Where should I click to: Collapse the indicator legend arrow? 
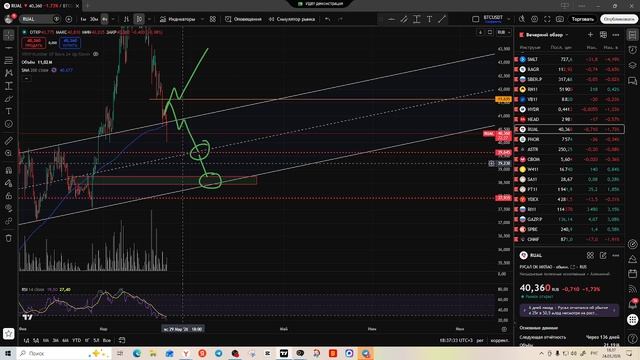[27, 78]
